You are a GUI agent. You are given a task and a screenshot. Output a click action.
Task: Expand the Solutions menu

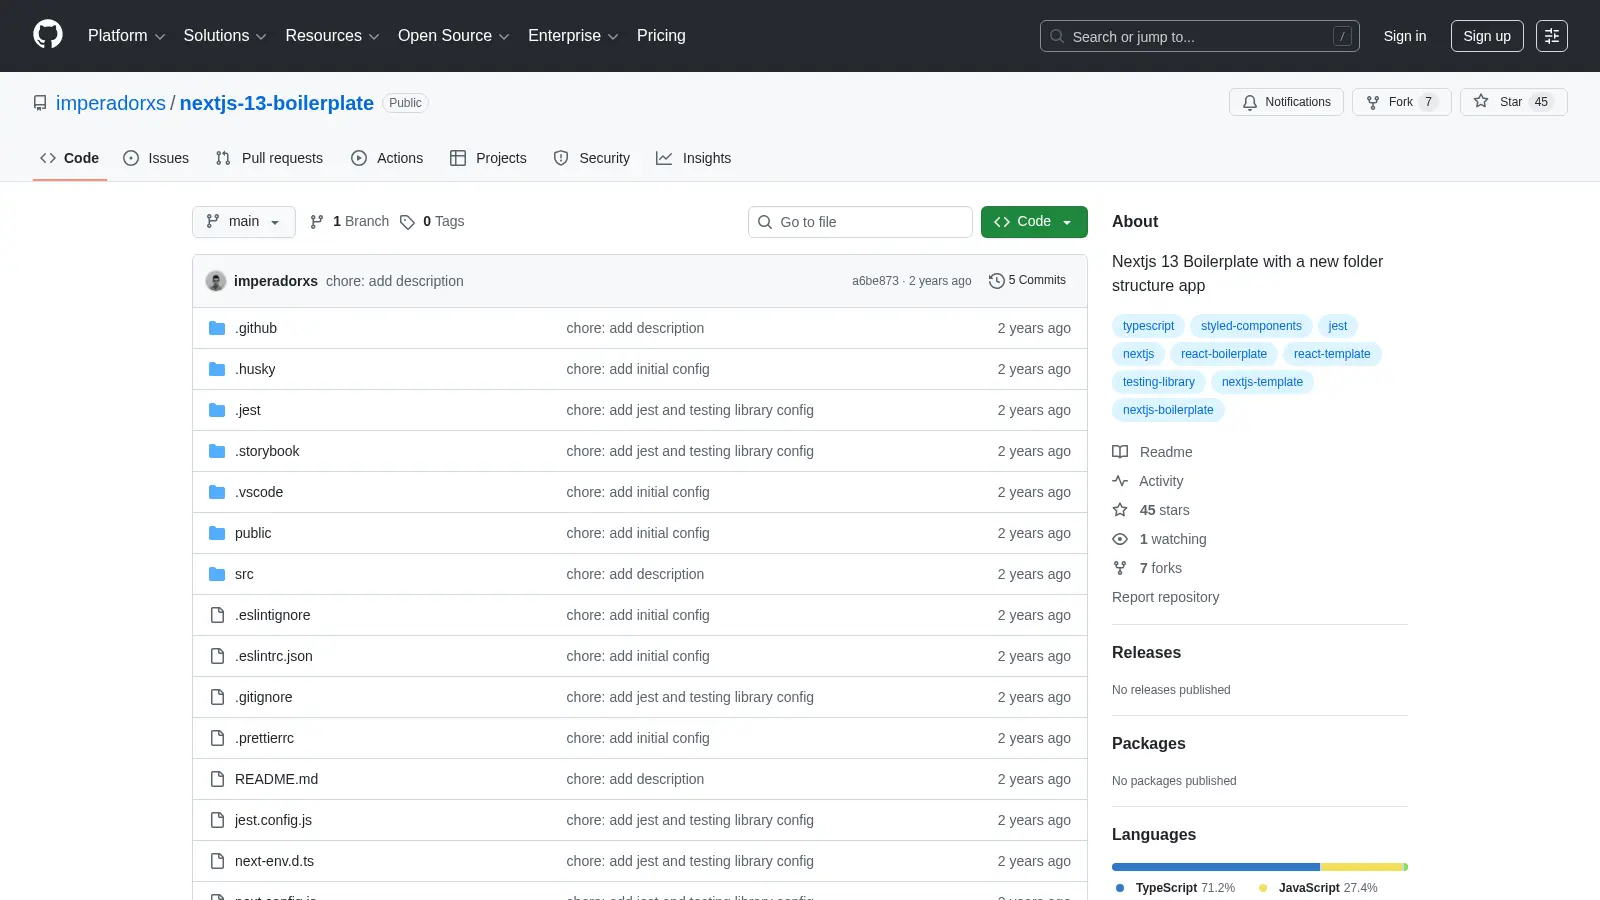(225, 36)
